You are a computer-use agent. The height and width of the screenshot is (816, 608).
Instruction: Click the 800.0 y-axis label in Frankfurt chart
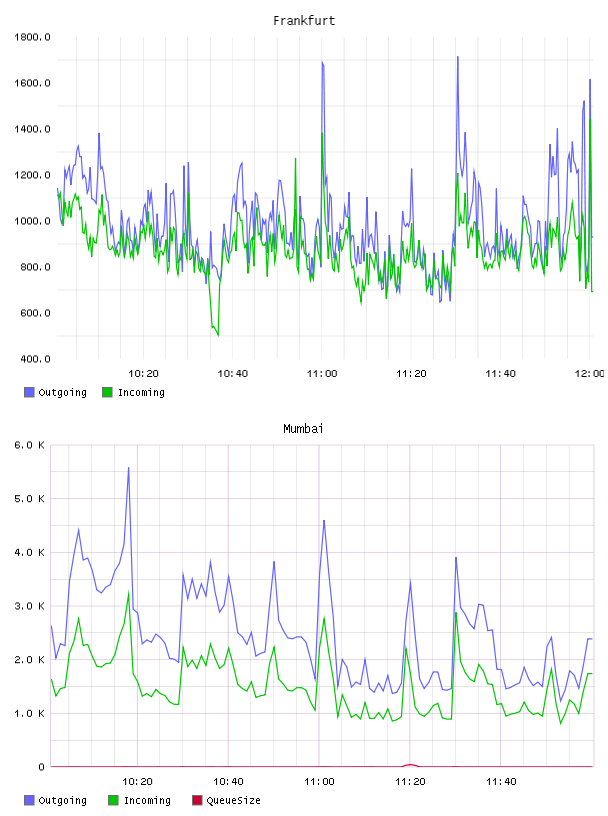(x=35, y=267)
